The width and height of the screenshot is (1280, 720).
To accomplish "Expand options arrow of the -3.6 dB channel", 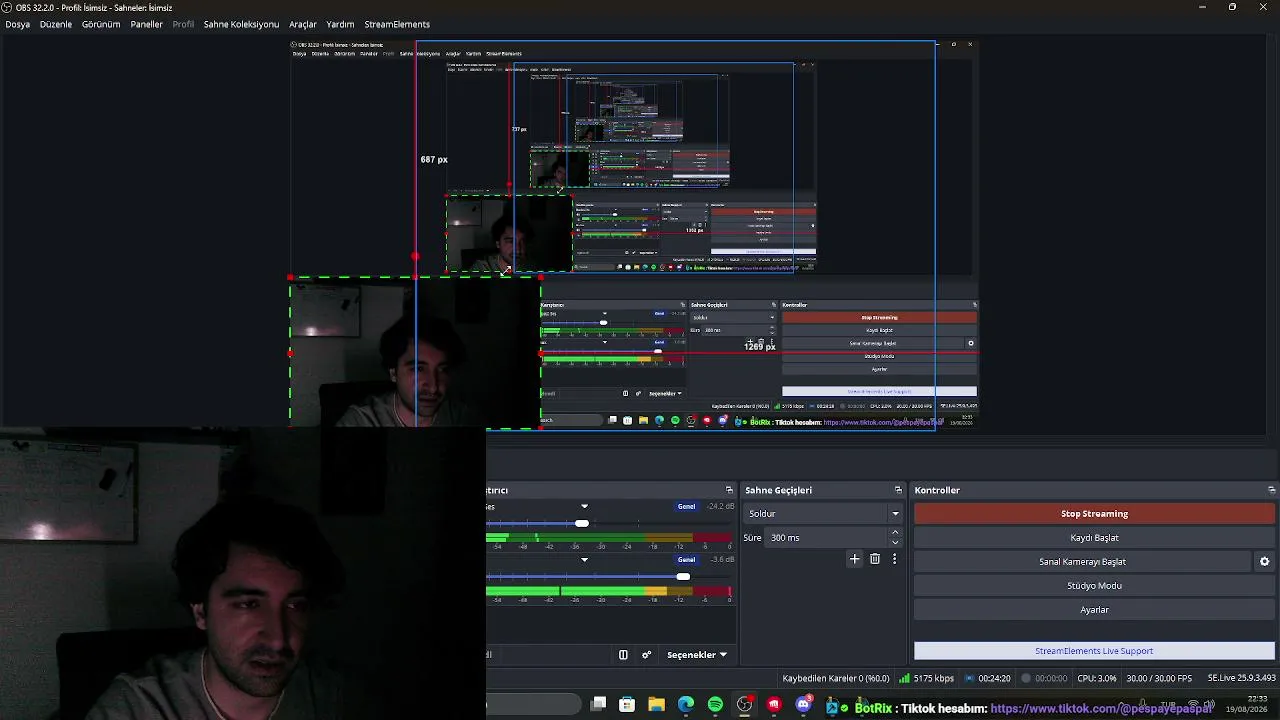I will [x=585, y=559].
